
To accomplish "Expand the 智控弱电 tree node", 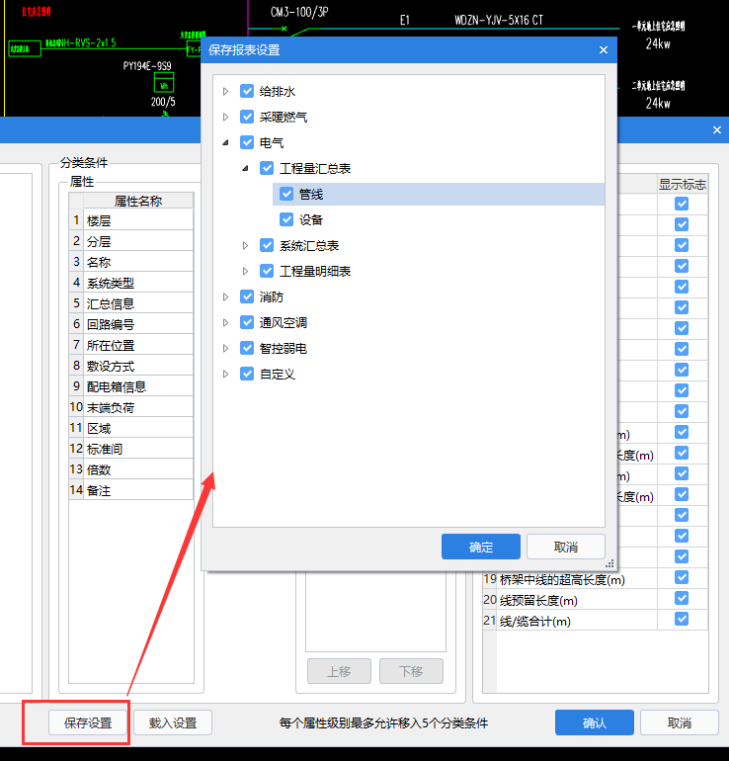I will tap(226, 349).
